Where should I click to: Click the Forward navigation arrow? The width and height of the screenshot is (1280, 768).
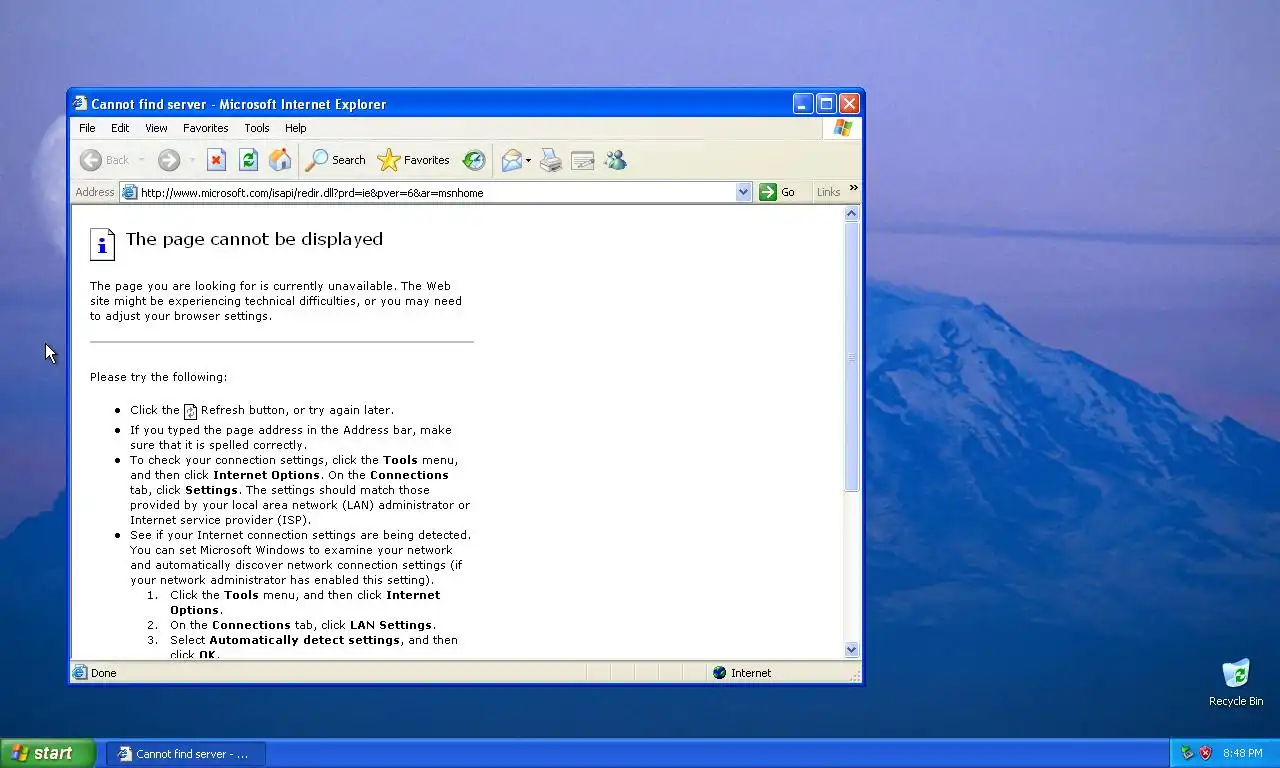click(169, 160)
